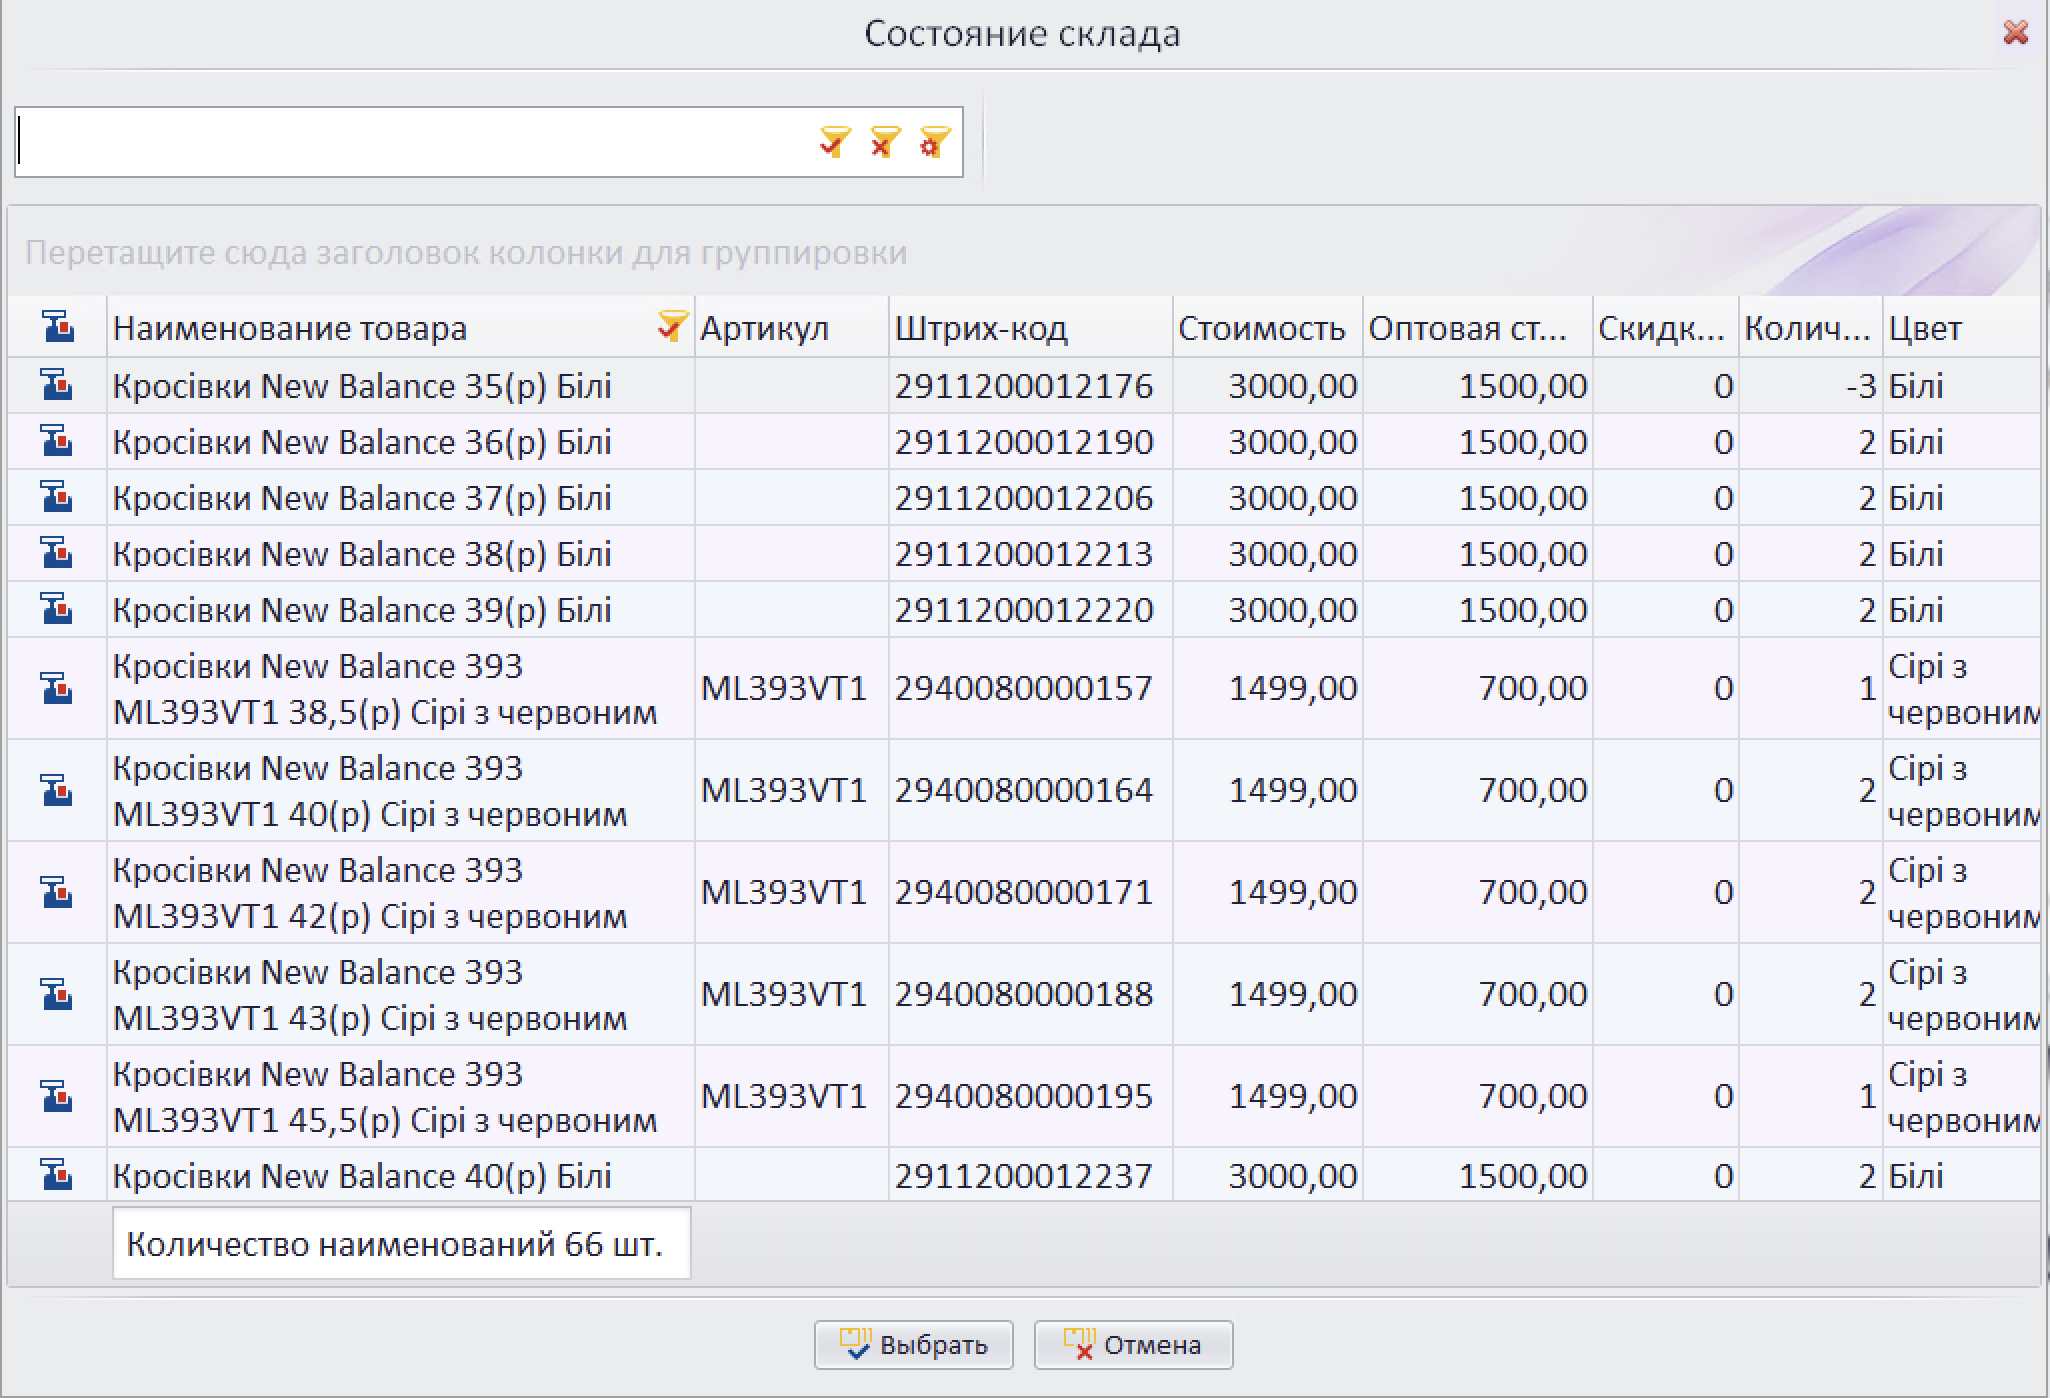Select product name Кросівки New Balance 36(р) Білі
The image size is (2050, 1398).
tap(362, 442)
